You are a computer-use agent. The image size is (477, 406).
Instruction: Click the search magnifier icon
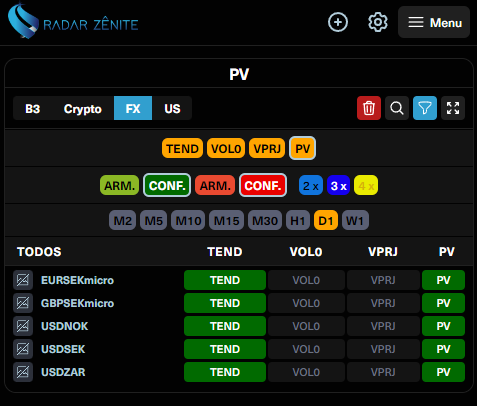coord(397,108)
